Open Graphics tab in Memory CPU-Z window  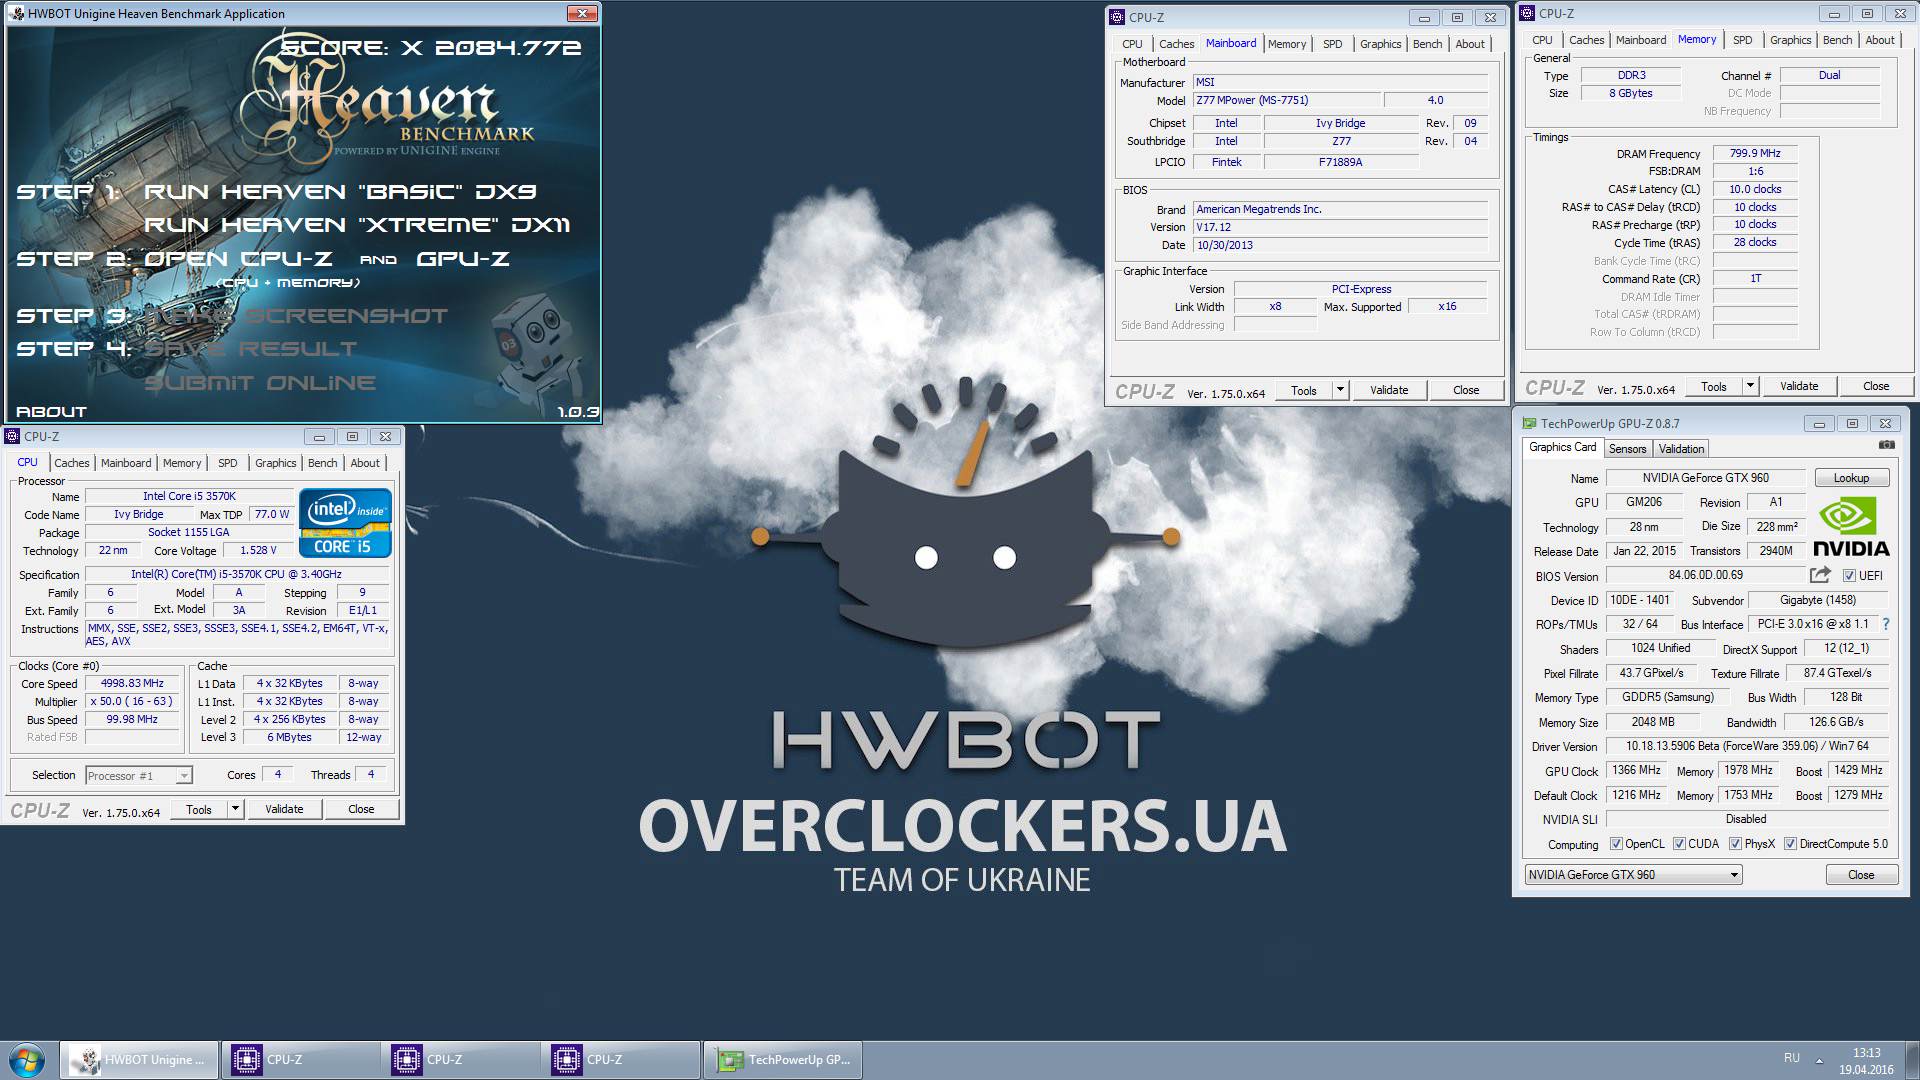click(x=1790, y=40)
